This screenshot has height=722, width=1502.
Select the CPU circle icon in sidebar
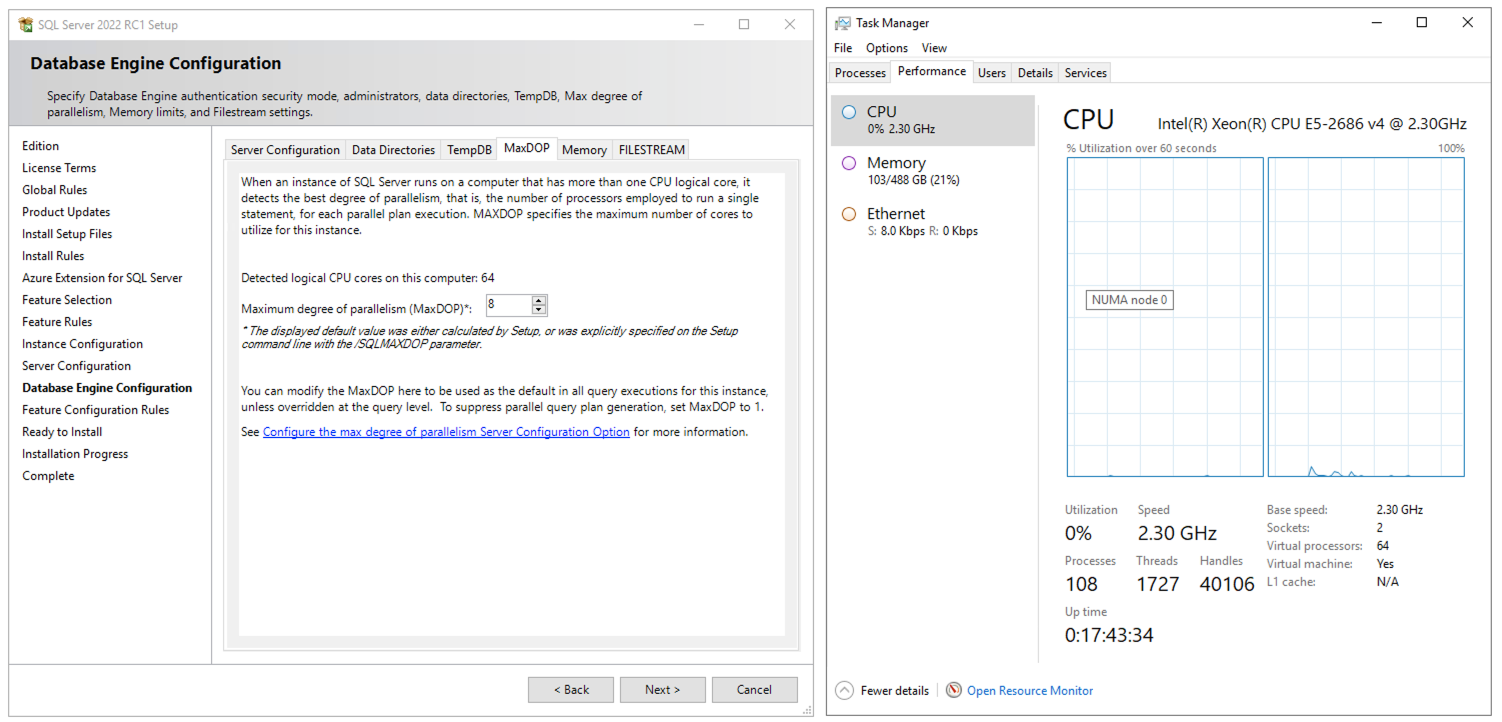pyautogui.click(x=849, y=112)
